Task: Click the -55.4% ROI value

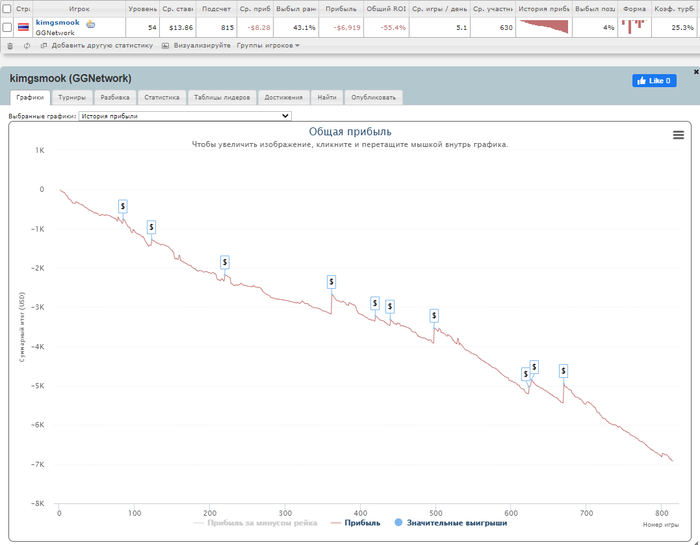Action: point(393,28)
